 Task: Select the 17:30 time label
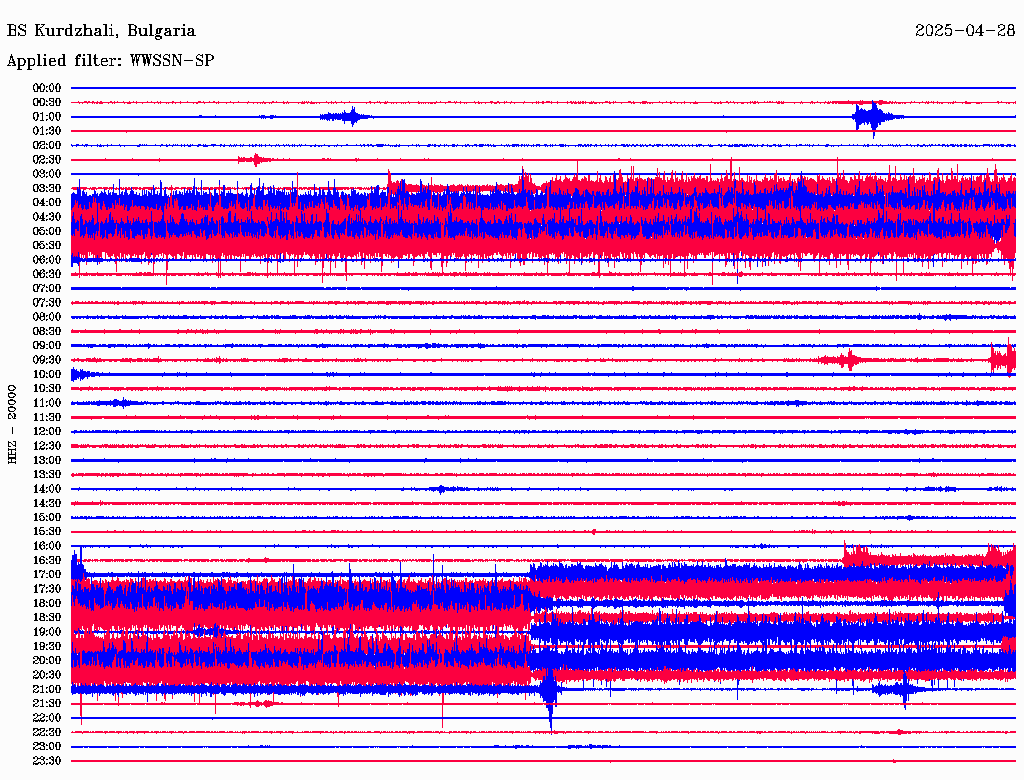47,589
